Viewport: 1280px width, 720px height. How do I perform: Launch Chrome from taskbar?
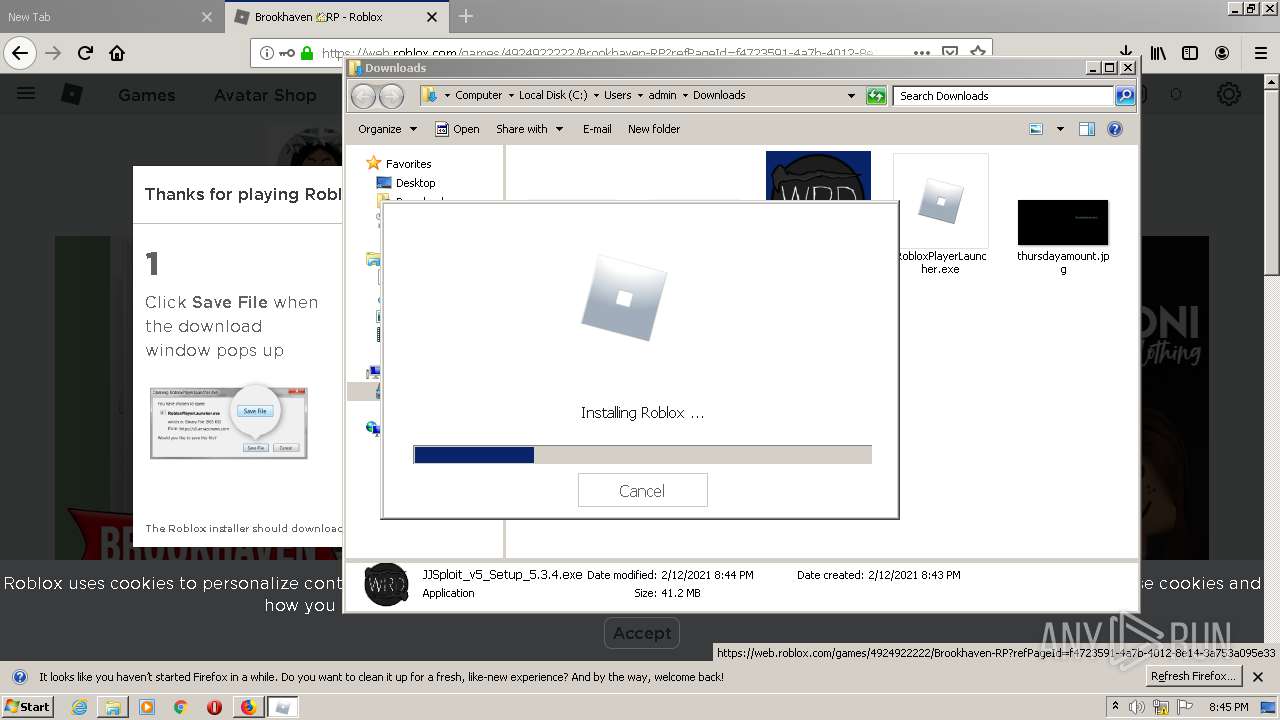[180, 707]
